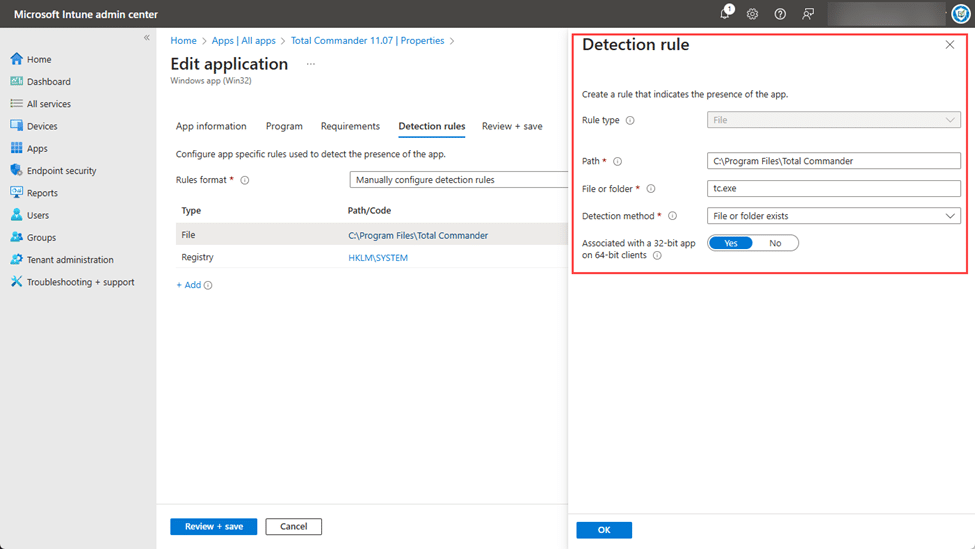This screenshot has height=549, width=975.
Task: Switch to the Program tab
Action: (x=284, y=126)
